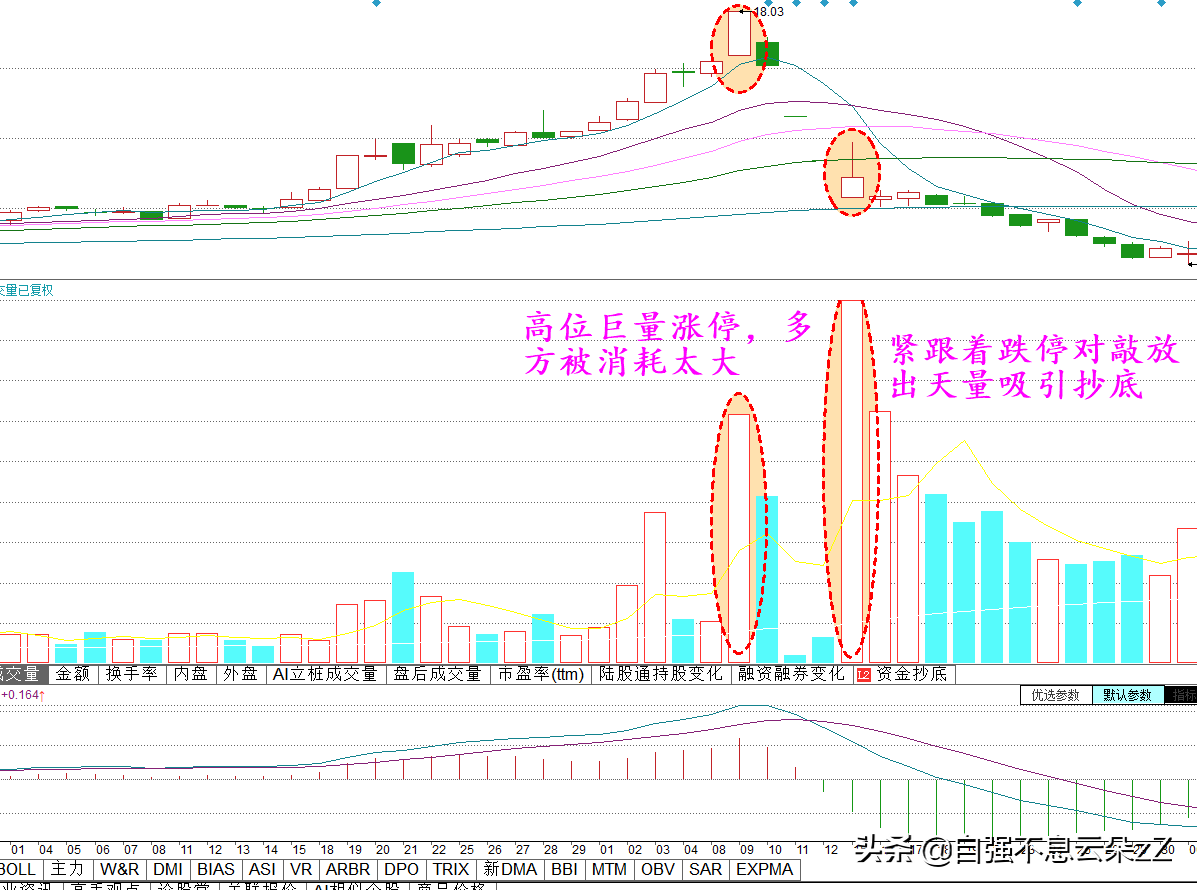
Task: Click the 18.03 high price label
Action: (x=769, y=11)
